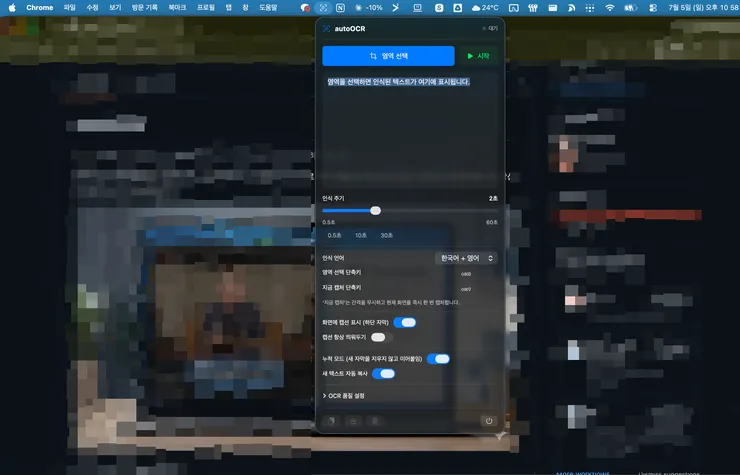Screen dimensions: 740x475
Task: Disable the 새 텍스트 자동 복사 switch
Action: point(383,374)
